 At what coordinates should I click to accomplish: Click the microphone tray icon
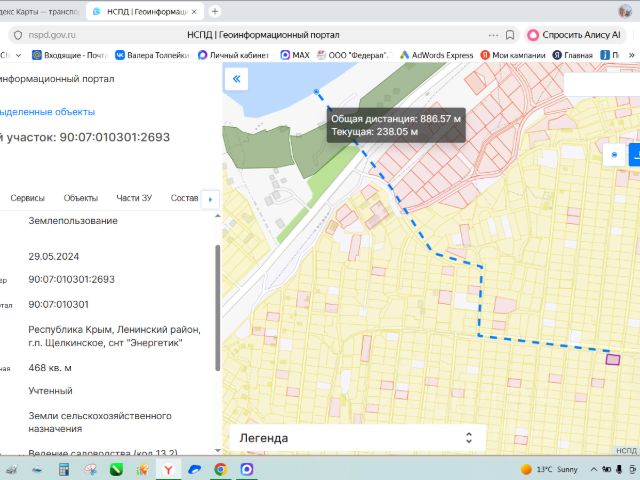point(619,469)
